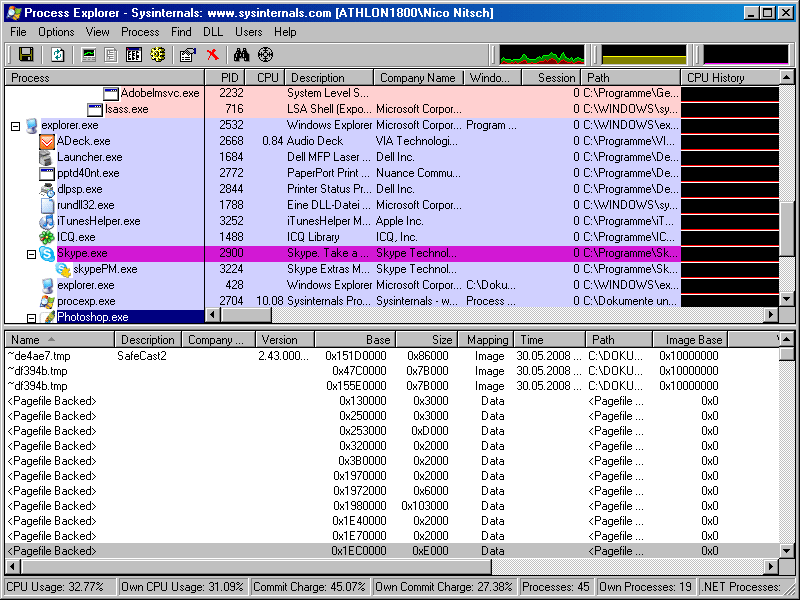This screenshot has height=600, width=800.
Task: Open the File menu
Action: [18, 32]
